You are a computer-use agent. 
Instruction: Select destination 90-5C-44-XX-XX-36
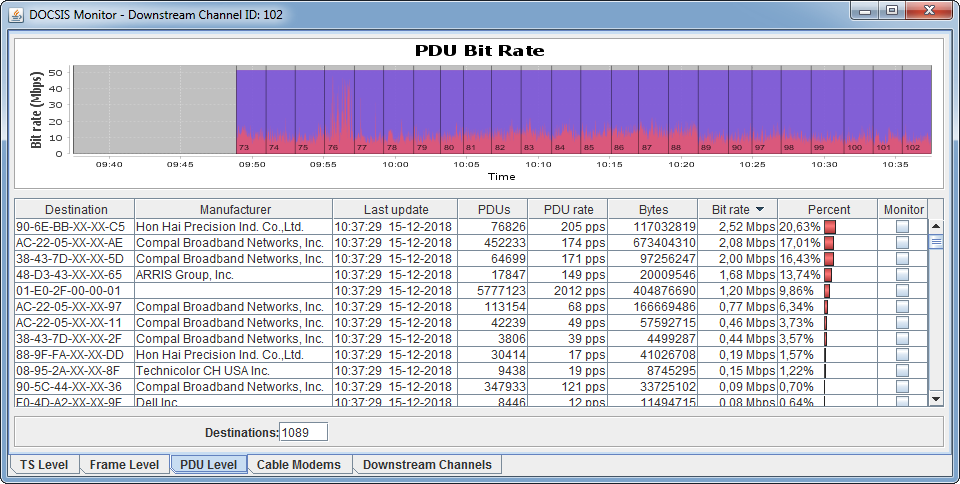click(75, 386)
